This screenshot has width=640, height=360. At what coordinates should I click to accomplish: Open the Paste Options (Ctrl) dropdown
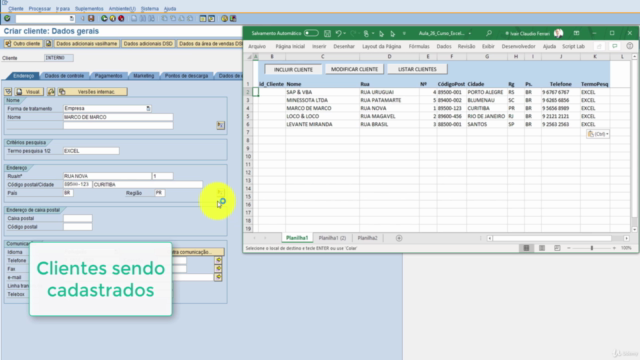(x=598, y=134)
